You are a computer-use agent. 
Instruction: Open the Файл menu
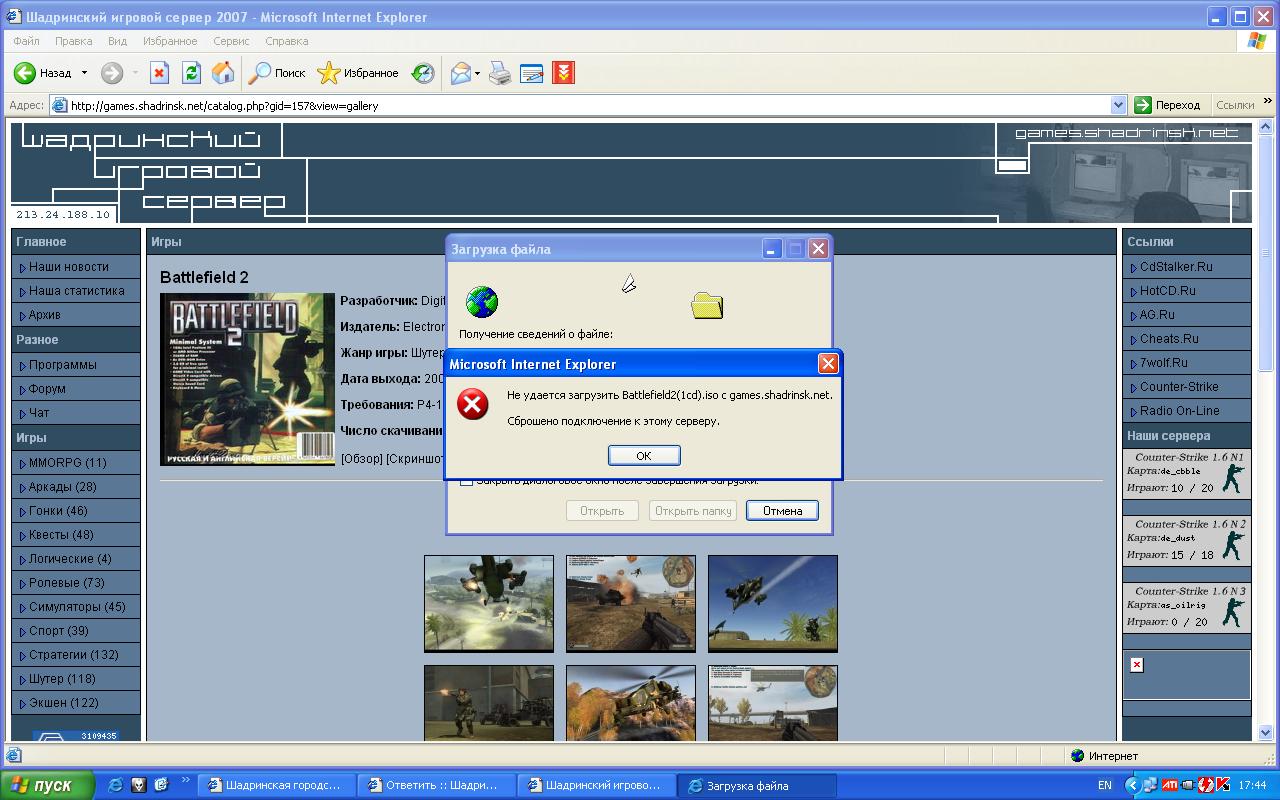click(27, 41)
